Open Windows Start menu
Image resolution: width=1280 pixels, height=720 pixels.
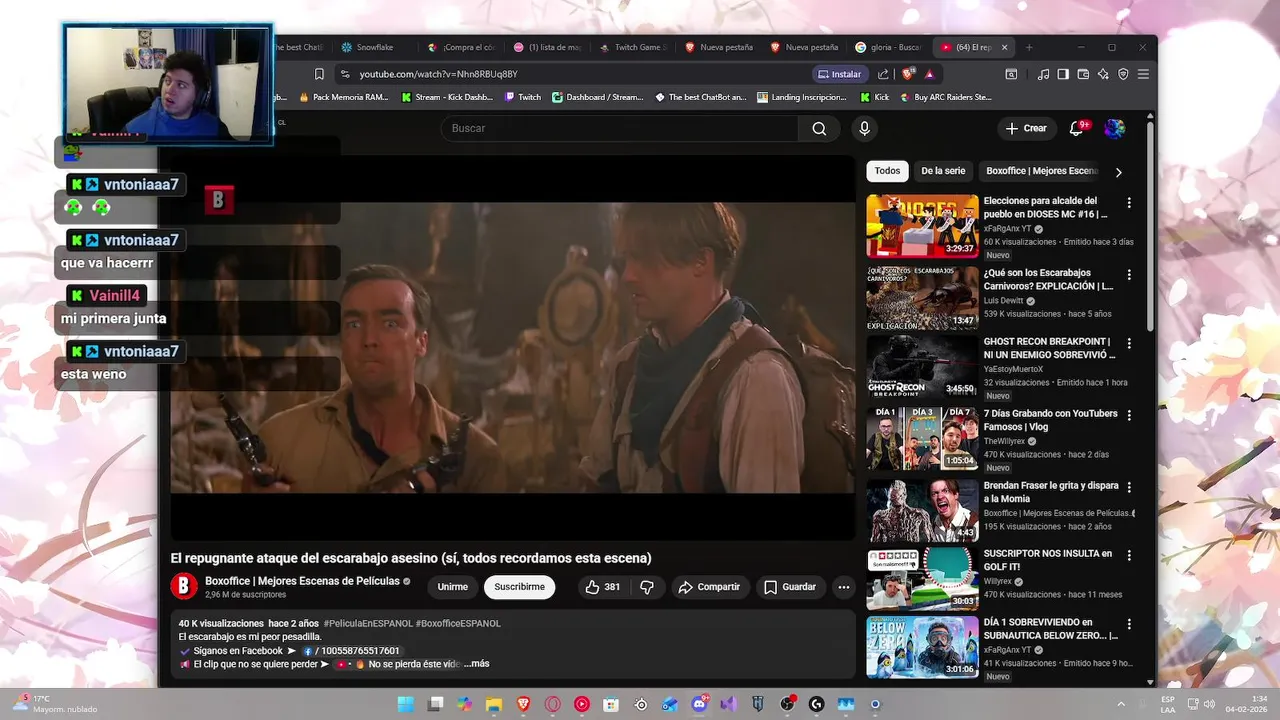point(405,704)
